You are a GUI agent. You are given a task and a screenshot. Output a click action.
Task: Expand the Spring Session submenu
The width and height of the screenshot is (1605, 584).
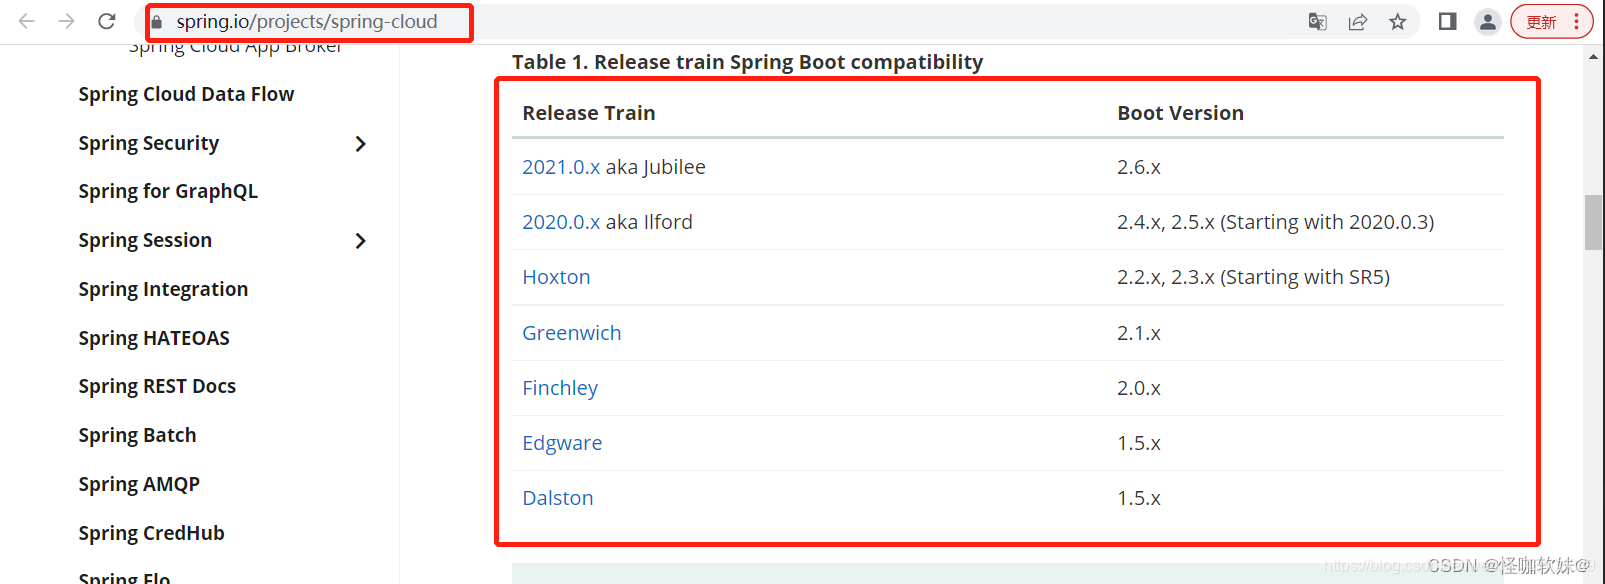pos(361,241)
